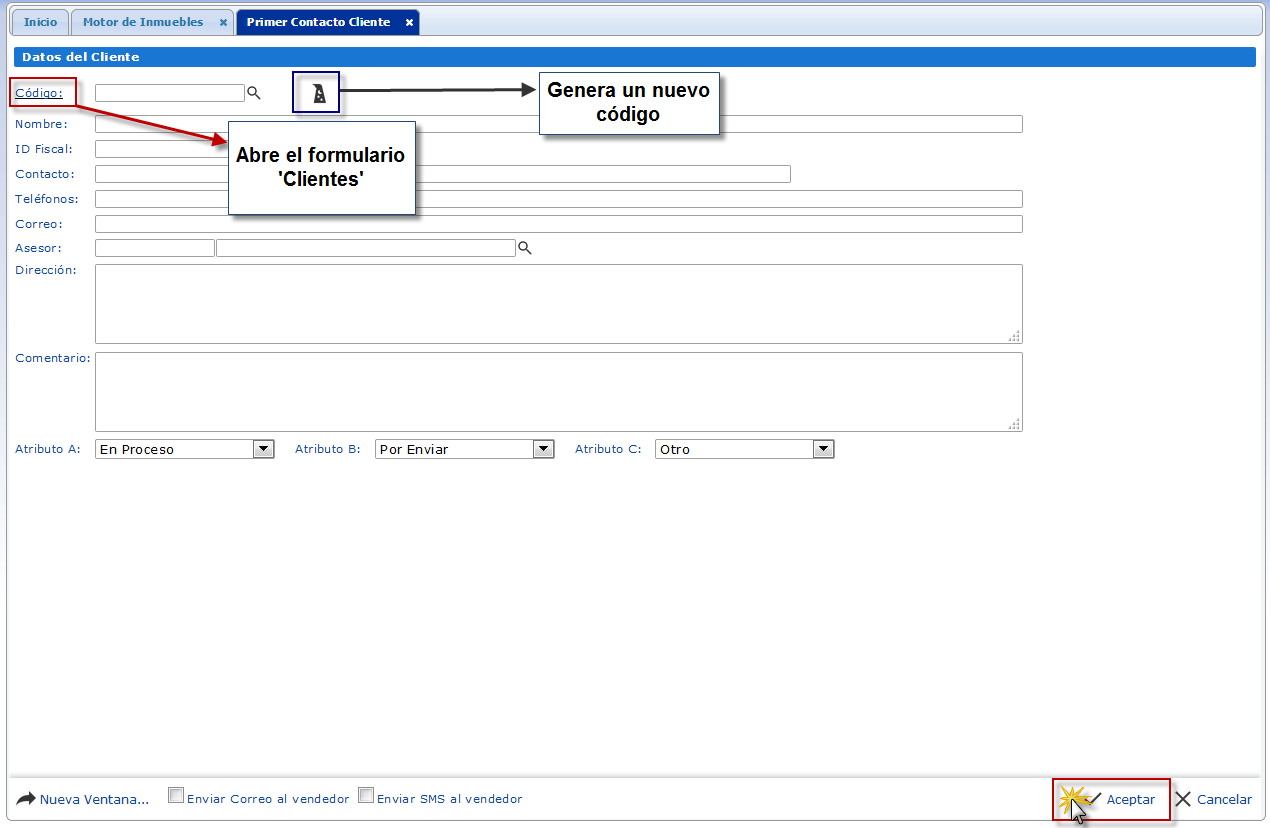The width and height of the screenshot is (1270, 828).
Task: Close the Primer Contacto Cliente tab
Action: pos(409,22)
